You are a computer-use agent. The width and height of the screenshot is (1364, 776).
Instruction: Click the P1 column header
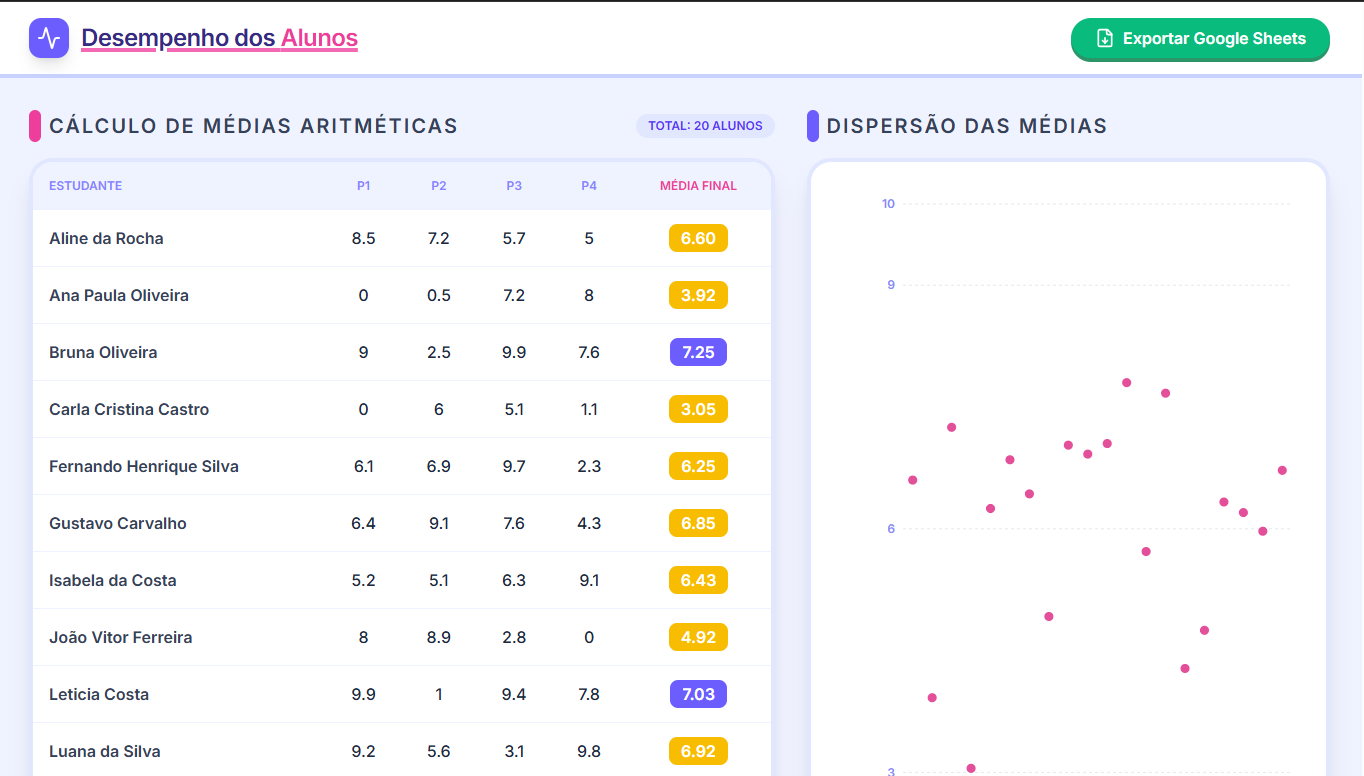(364, 186)
